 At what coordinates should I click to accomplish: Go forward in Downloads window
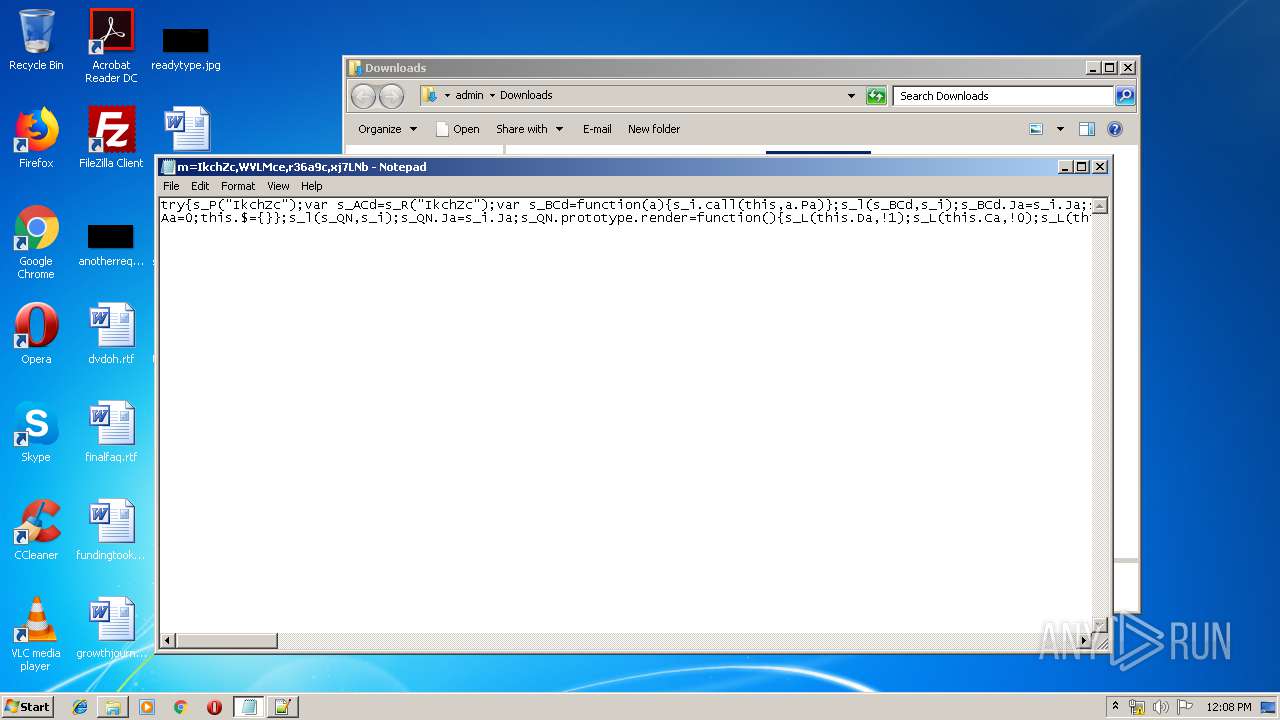pos(391,96)
